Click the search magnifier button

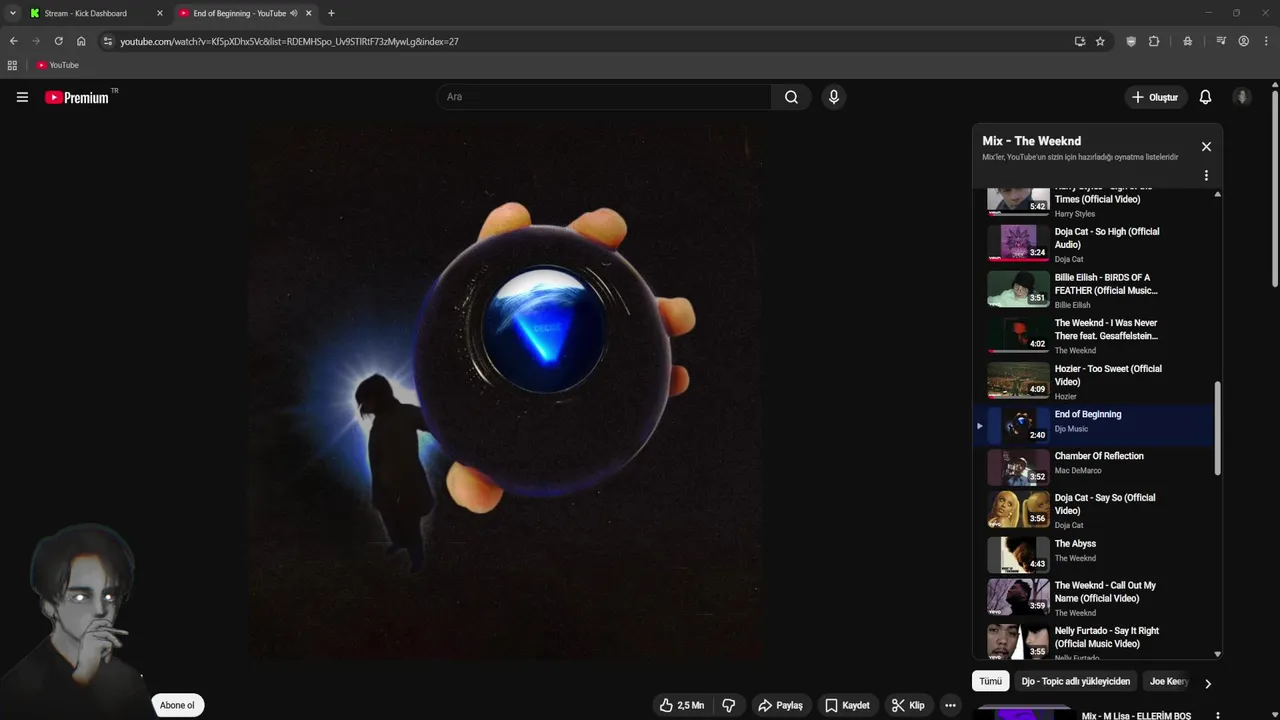click(x=791, y=97)
